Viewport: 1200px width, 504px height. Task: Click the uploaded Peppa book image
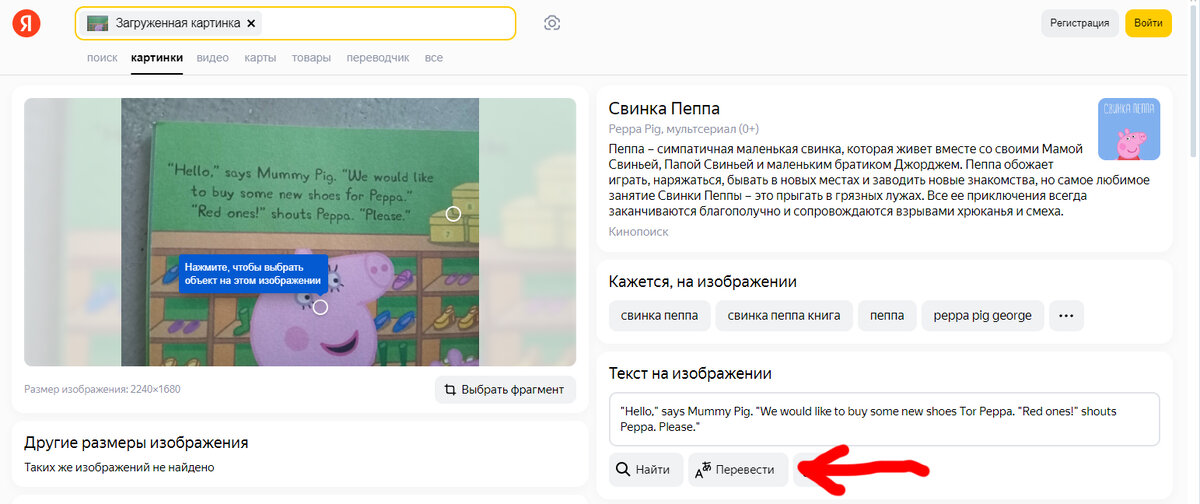pyautogui.click(x=300, y=232)
